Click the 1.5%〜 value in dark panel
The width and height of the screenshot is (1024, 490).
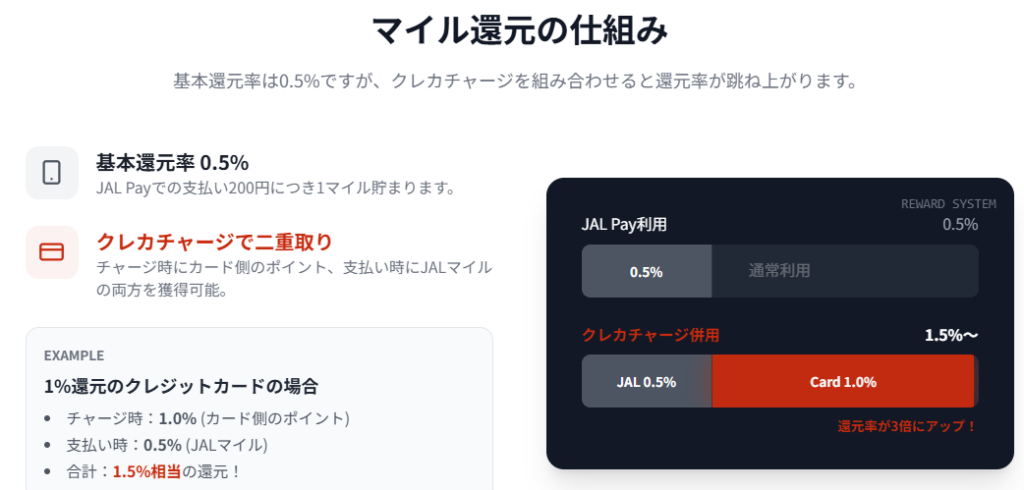[x=951, y=335]
